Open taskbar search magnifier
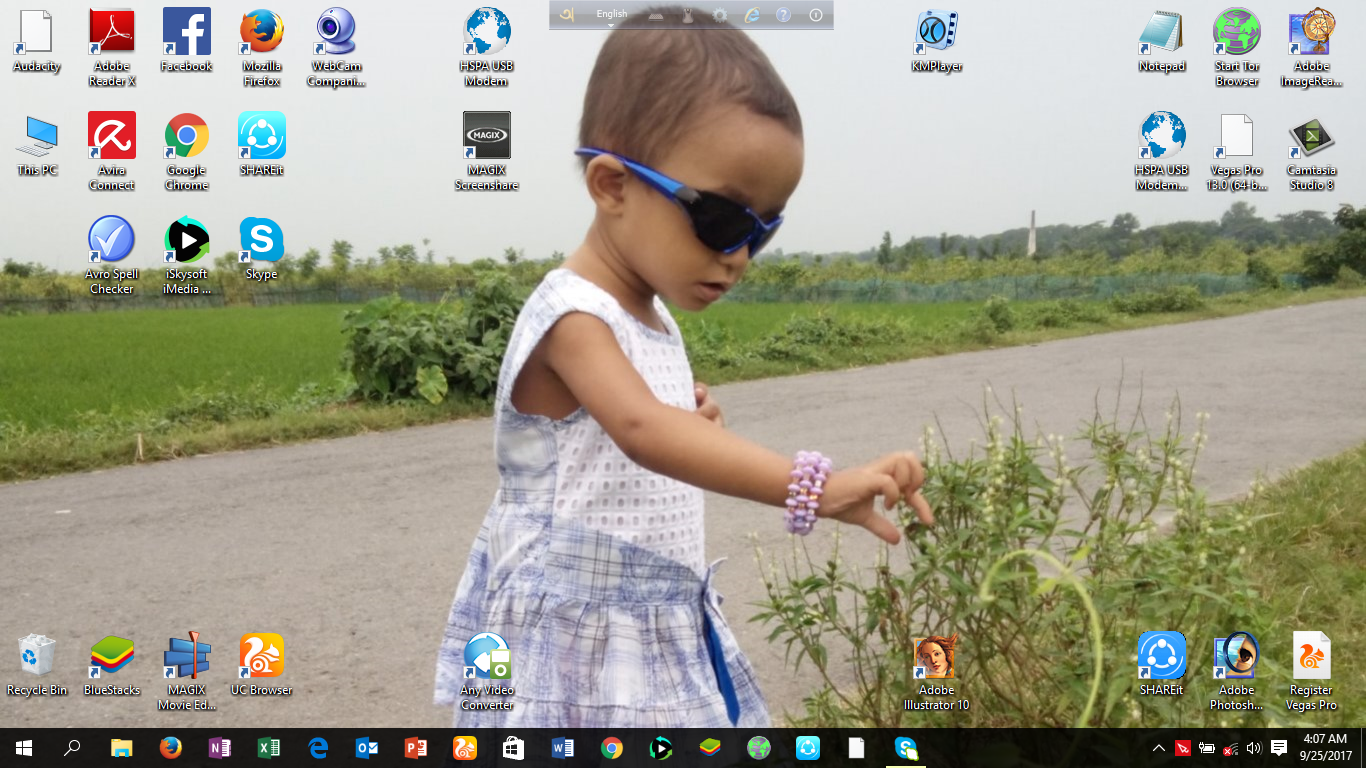 72,748
